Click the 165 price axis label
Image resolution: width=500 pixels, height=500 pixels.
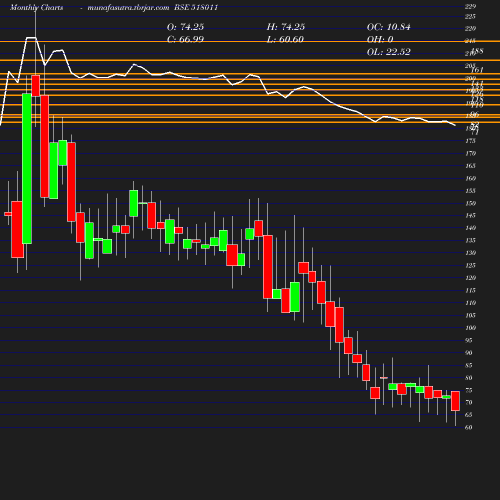[x=470, y=166]
